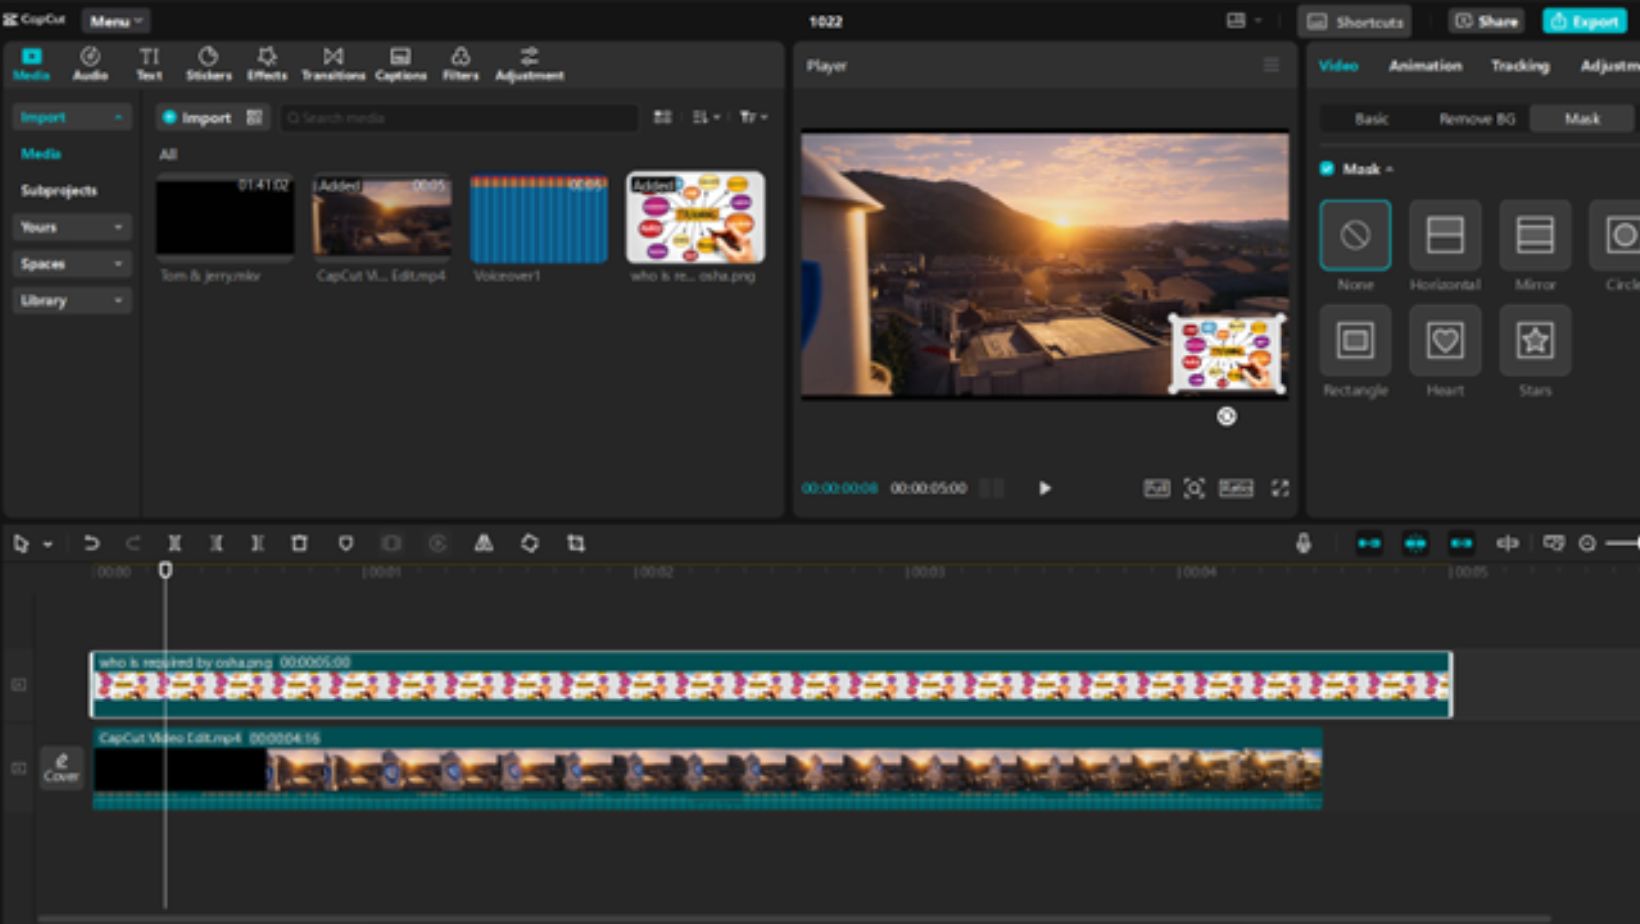This screenshot has height=924, width=1640.
Task: Click the Shortcuts button
Action: coord(1355,21)
